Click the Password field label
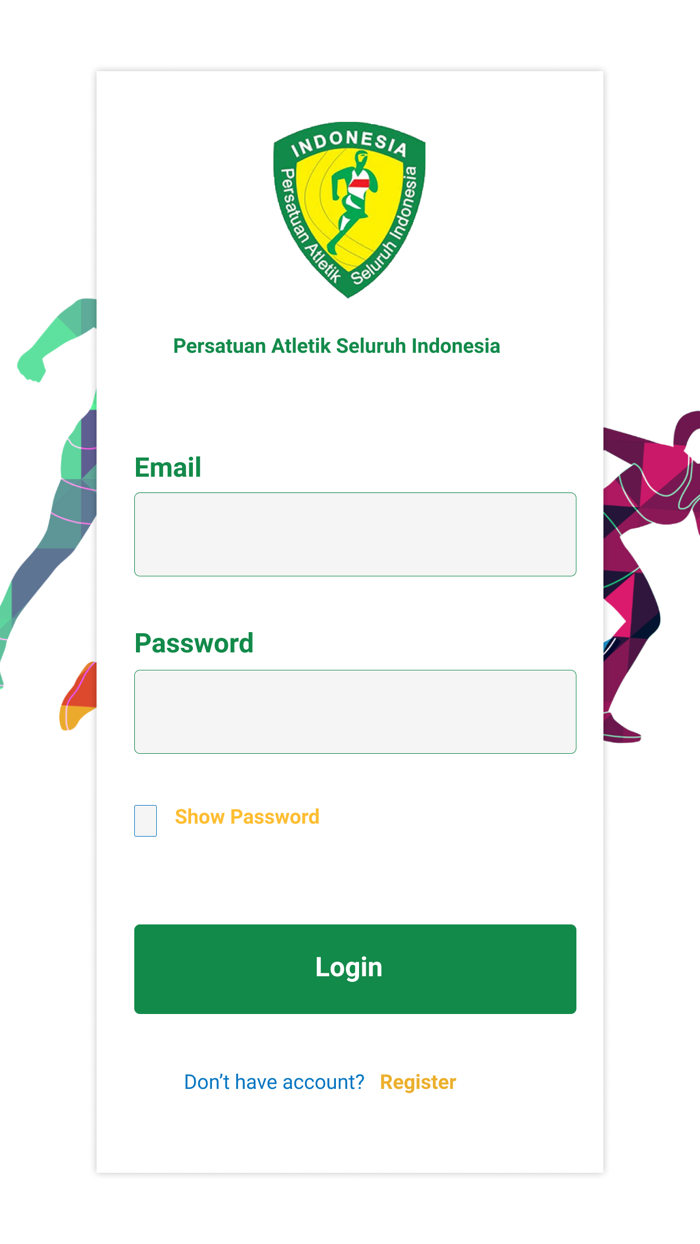700x1244 pixels. 193,643
